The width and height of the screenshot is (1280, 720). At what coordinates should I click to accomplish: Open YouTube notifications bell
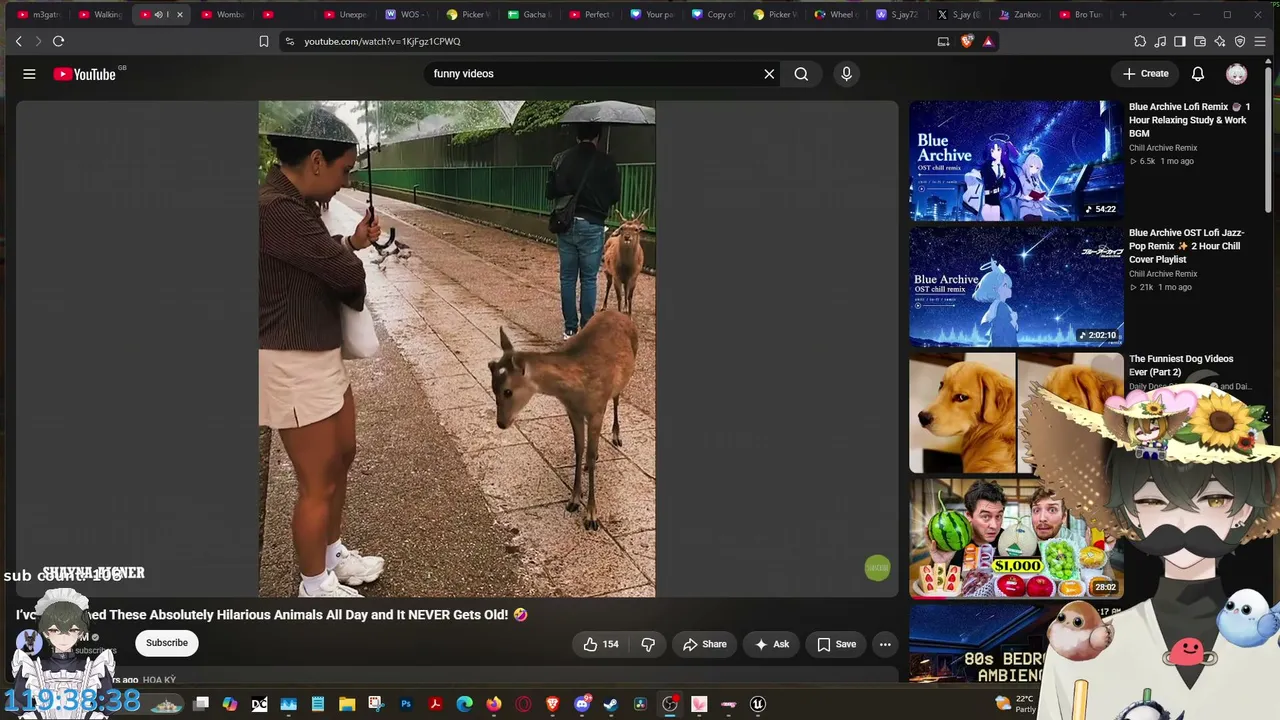(x=1198, y=74)
